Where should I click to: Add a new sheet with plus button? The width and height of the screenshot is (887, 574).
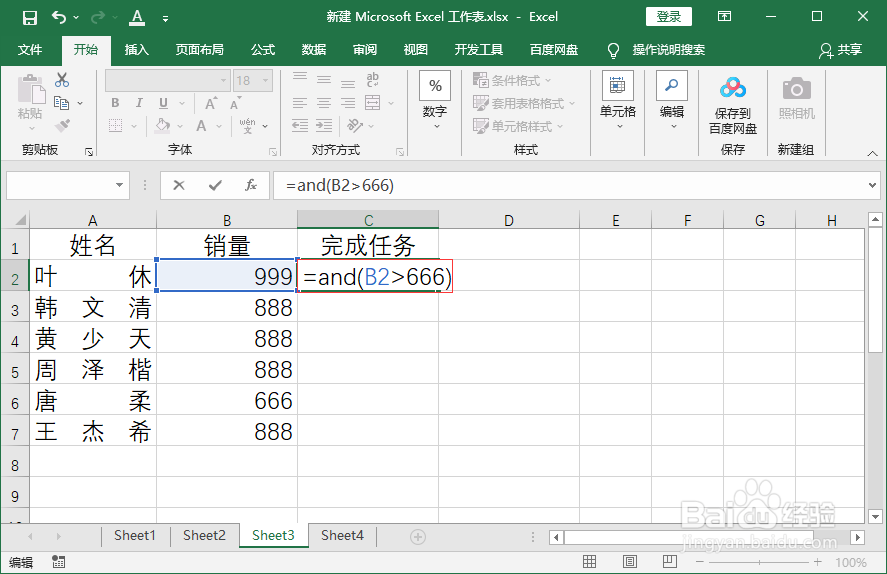418,537
